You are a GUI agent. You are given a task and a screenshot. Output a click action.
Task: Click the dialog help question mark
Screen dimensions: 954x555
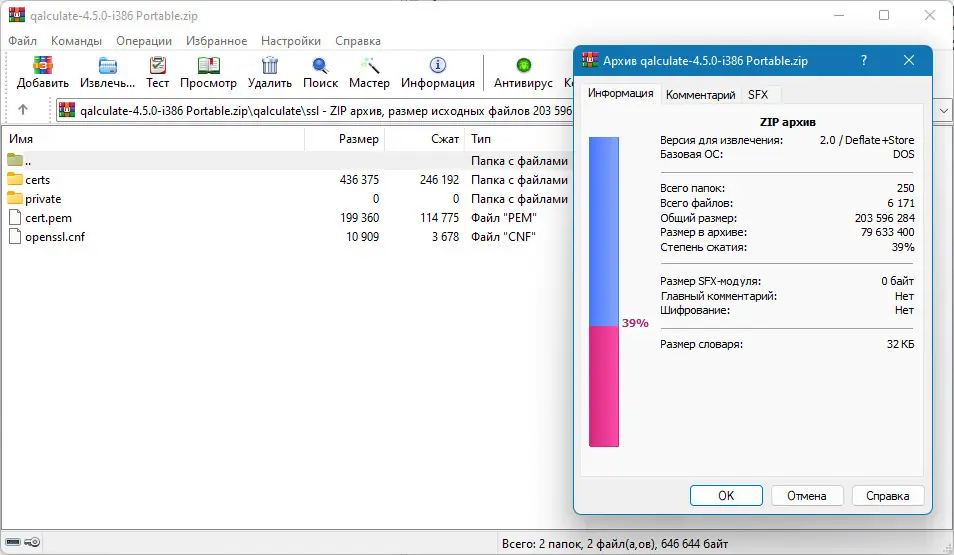(863, 60)
